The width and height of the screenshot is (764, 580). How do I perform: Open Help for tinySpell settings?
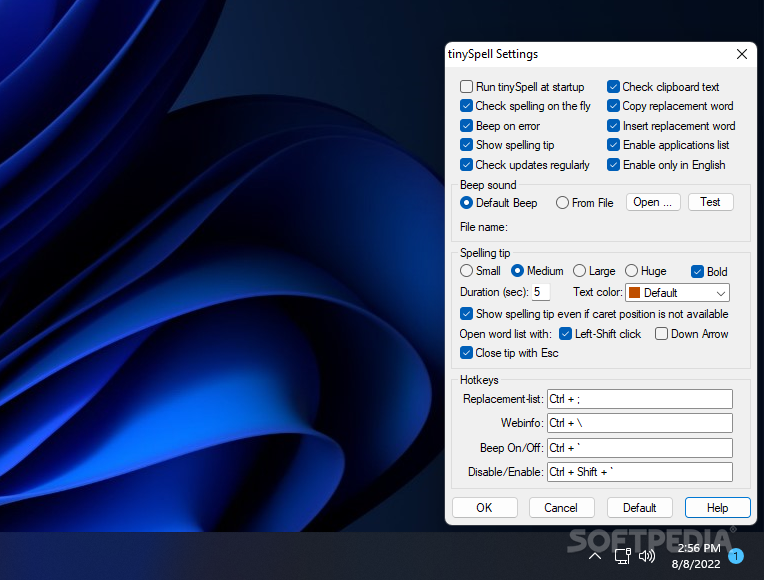[x=717, y=508]
